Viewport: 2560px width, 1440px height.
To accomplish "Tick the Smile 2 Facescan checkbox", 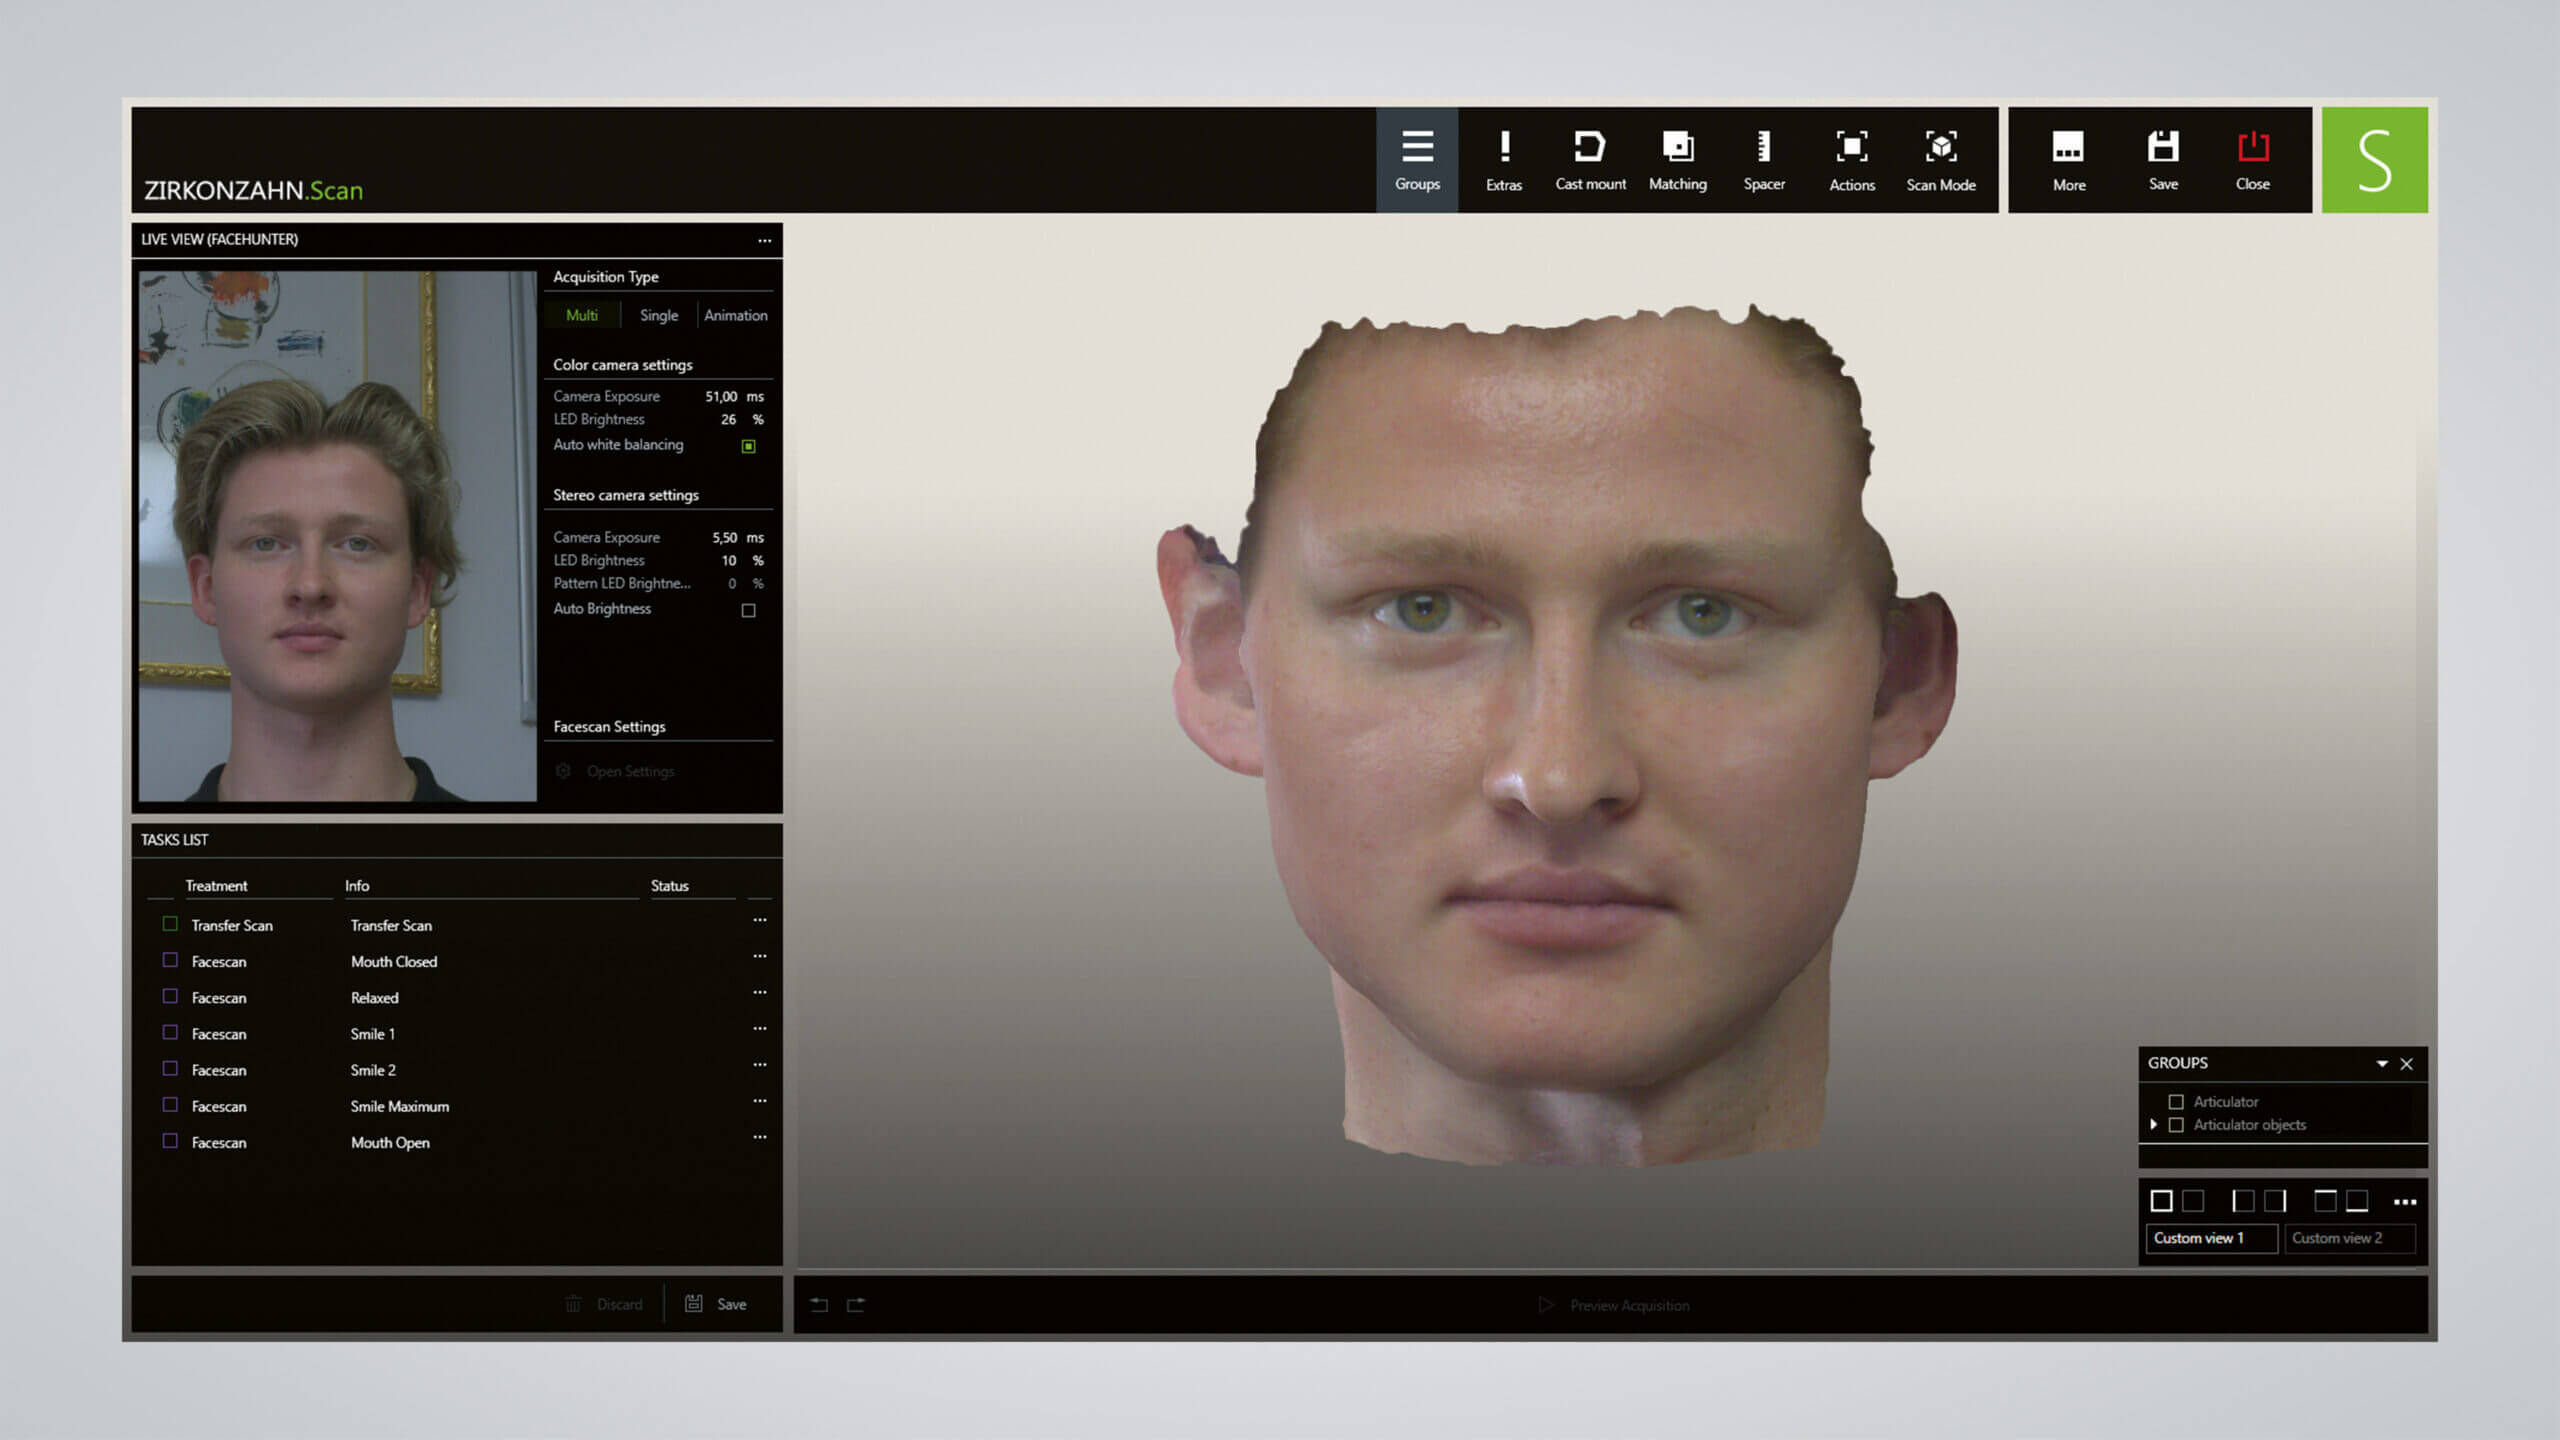I will [x=170, y=1068].
